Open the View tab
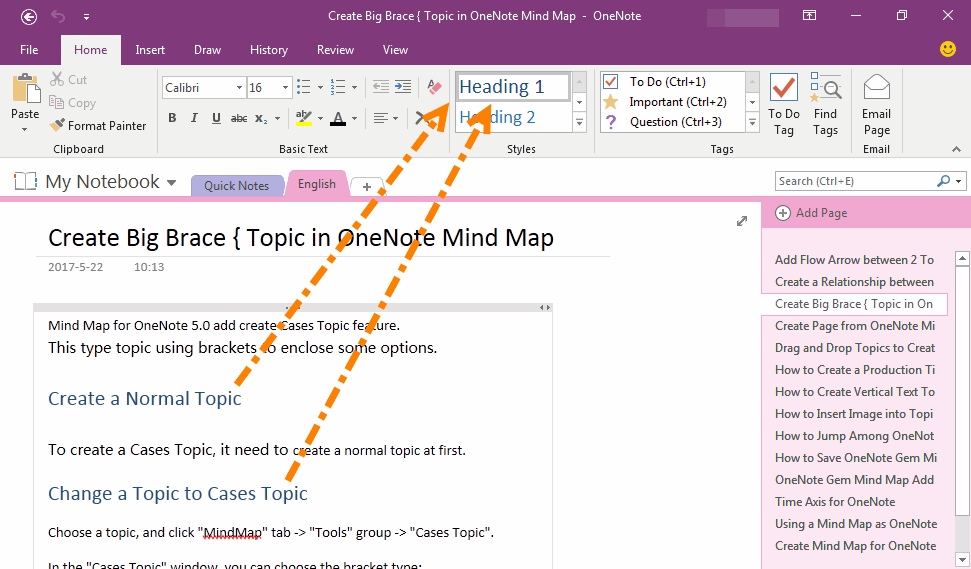971x569 pixels. pyautogui.click(x=395, y=50)
